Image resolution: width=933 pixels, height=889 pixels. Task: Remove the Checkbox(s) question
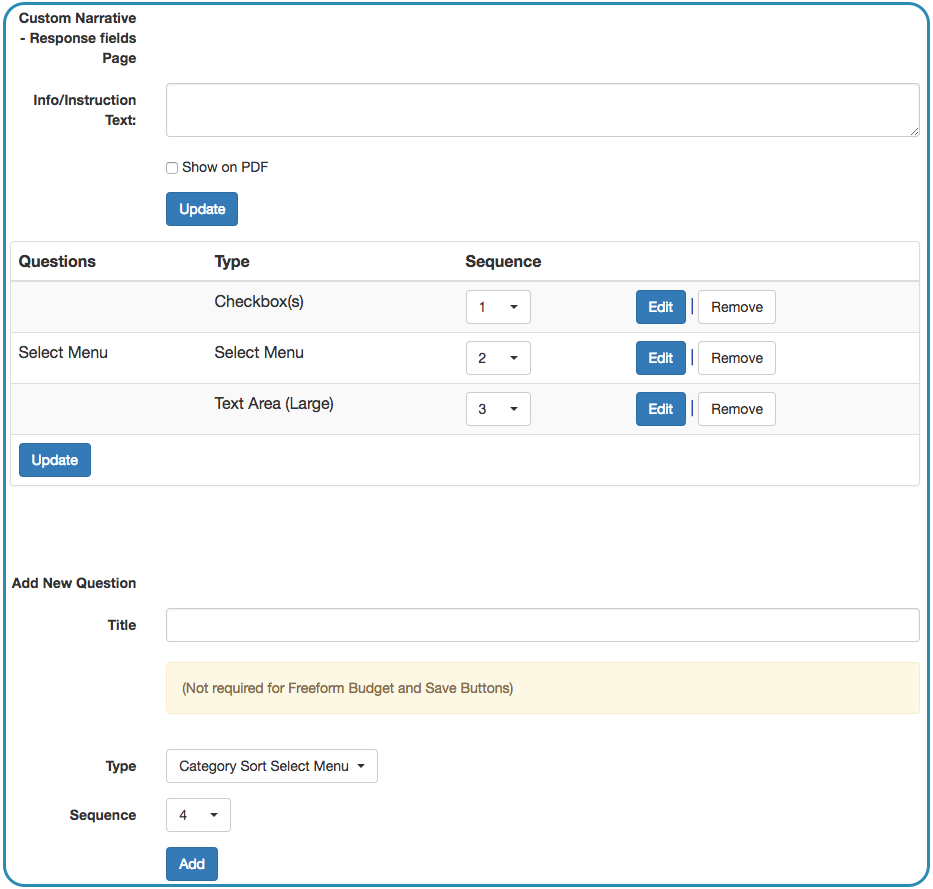[x=737, y=307]
